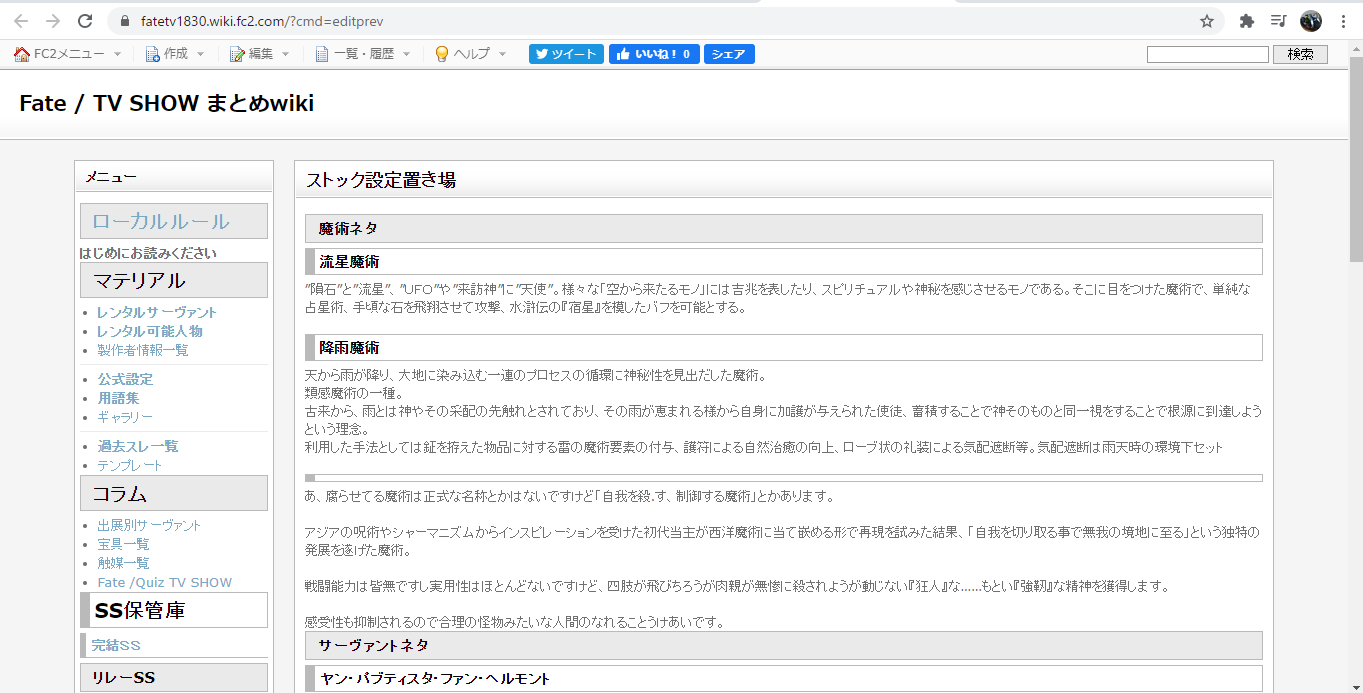Open the browser extensions puzzle icon
Image resolution: width=1363 pixels, height=693 pixels.
point(1246,21)
